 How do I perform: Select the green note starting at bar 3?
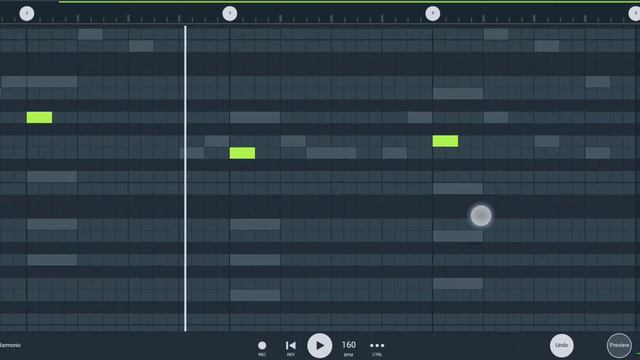[x=242, y=153]
